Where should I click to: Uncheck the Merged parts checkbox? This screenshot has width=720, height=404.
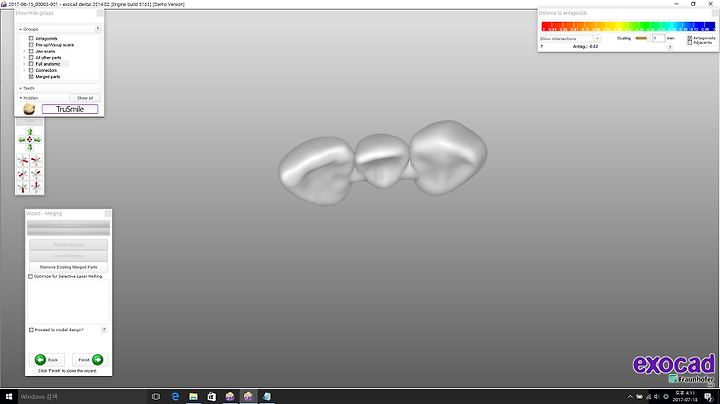[x=31, y=77]
